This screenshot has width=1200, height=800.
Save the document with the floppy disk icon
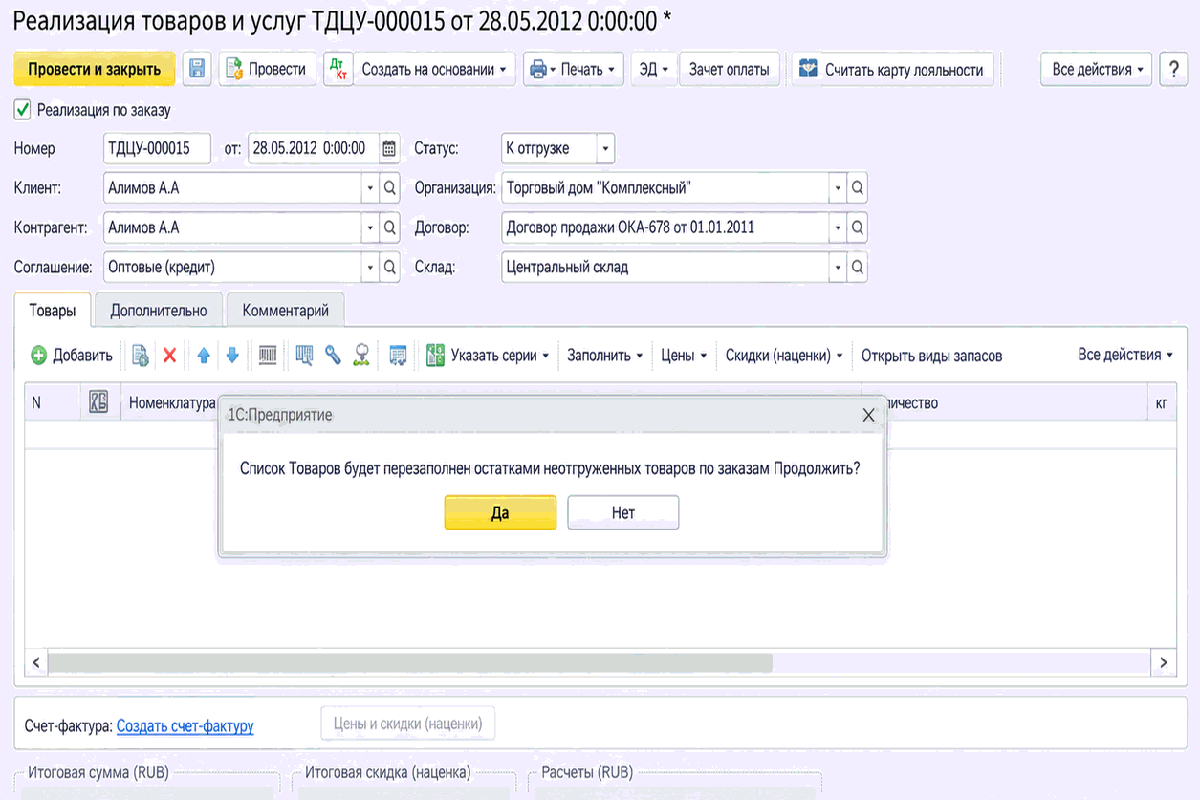coord(197,69)
